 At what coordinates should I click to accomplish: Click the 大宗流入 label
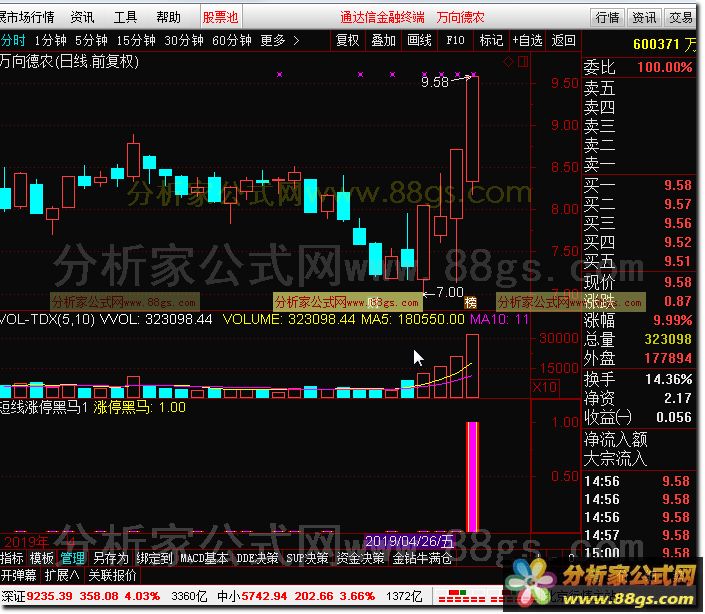point(616,459)
